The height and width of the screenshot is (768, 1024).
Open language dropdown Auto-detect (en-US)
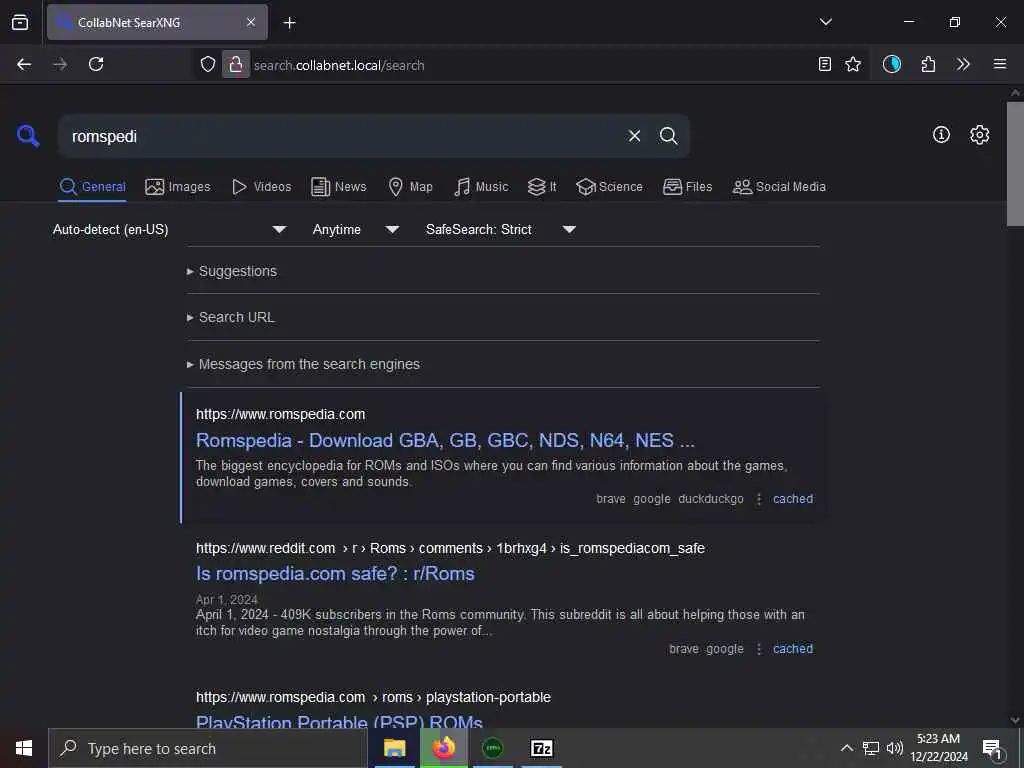(x=169, y=229)
